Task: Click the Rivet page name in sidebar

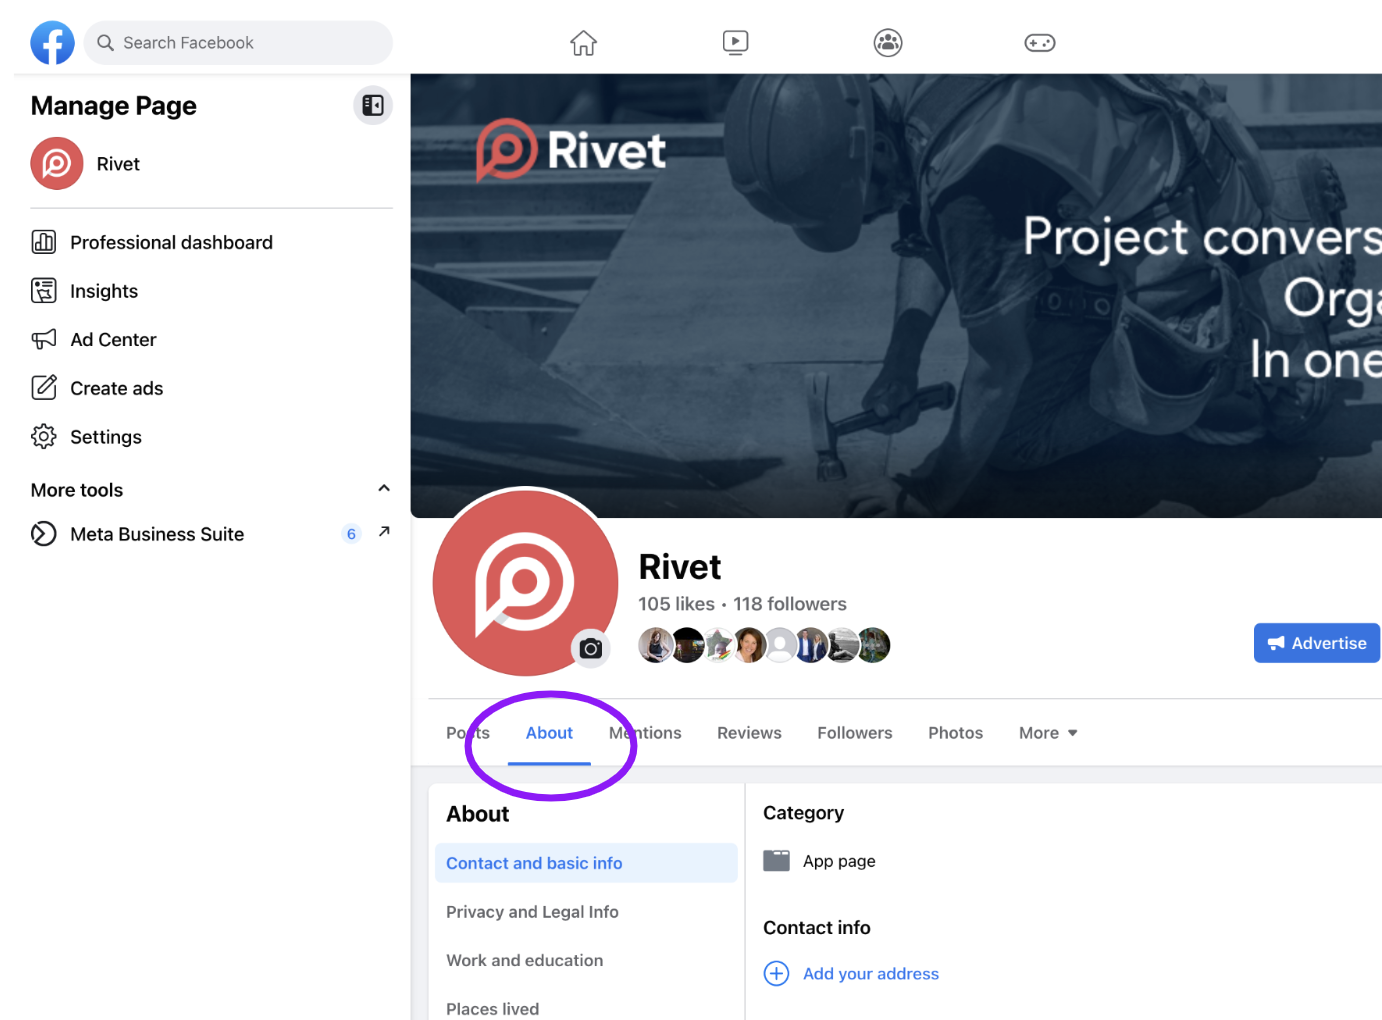Action: coord(118,164)
